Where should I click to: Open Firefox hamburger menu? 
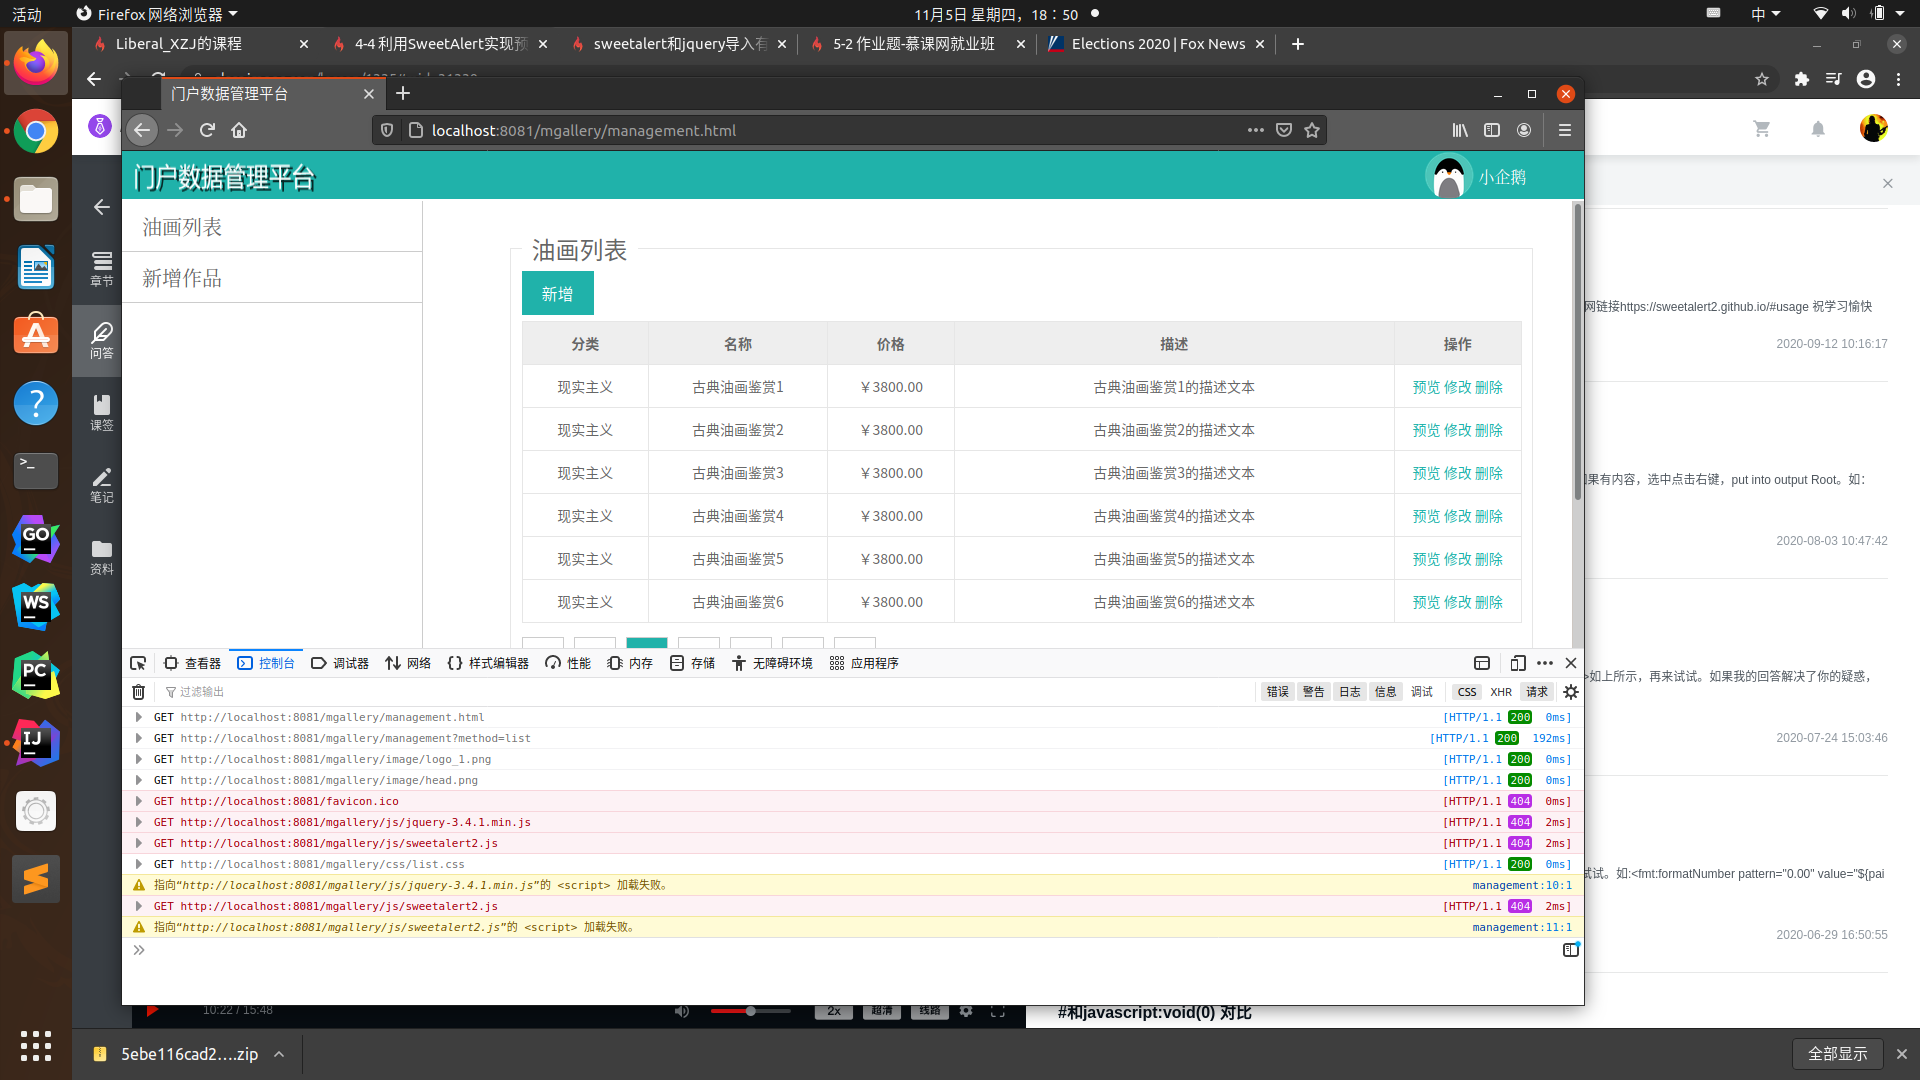click(x=1565, y=130)
